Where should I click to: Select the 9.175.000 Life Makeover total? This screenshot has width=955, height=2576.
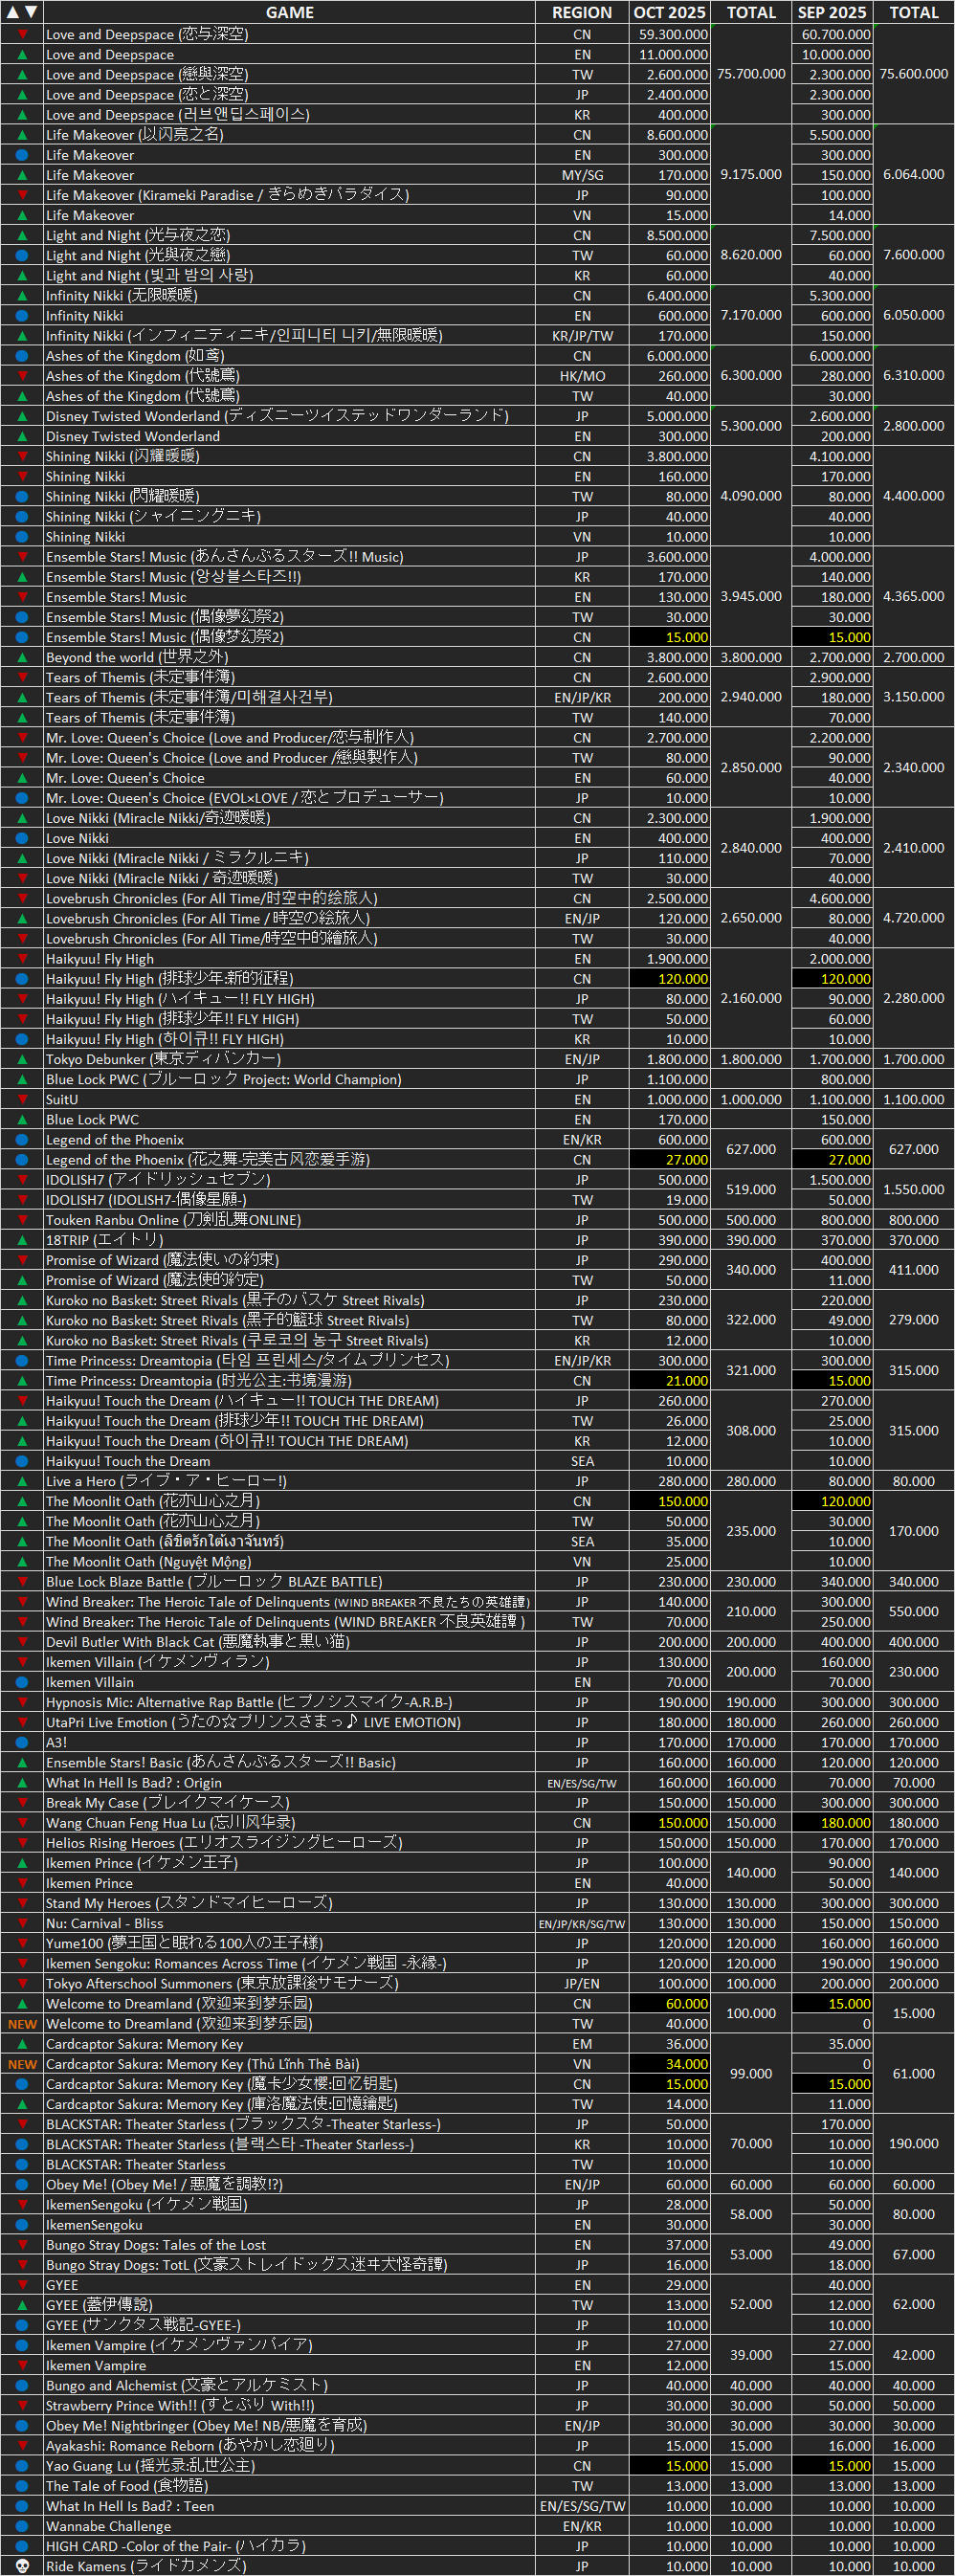751,174
